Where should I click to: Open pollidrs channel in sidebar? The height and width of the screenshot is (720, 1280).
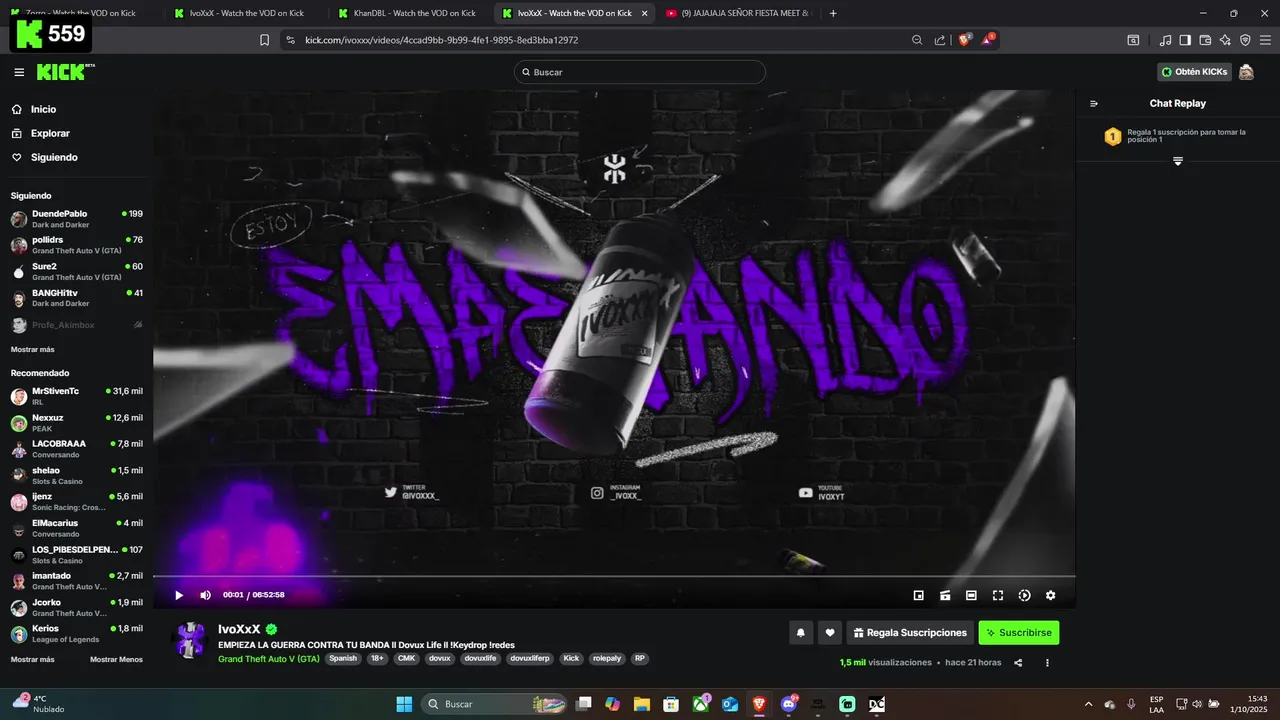[76, 245]
